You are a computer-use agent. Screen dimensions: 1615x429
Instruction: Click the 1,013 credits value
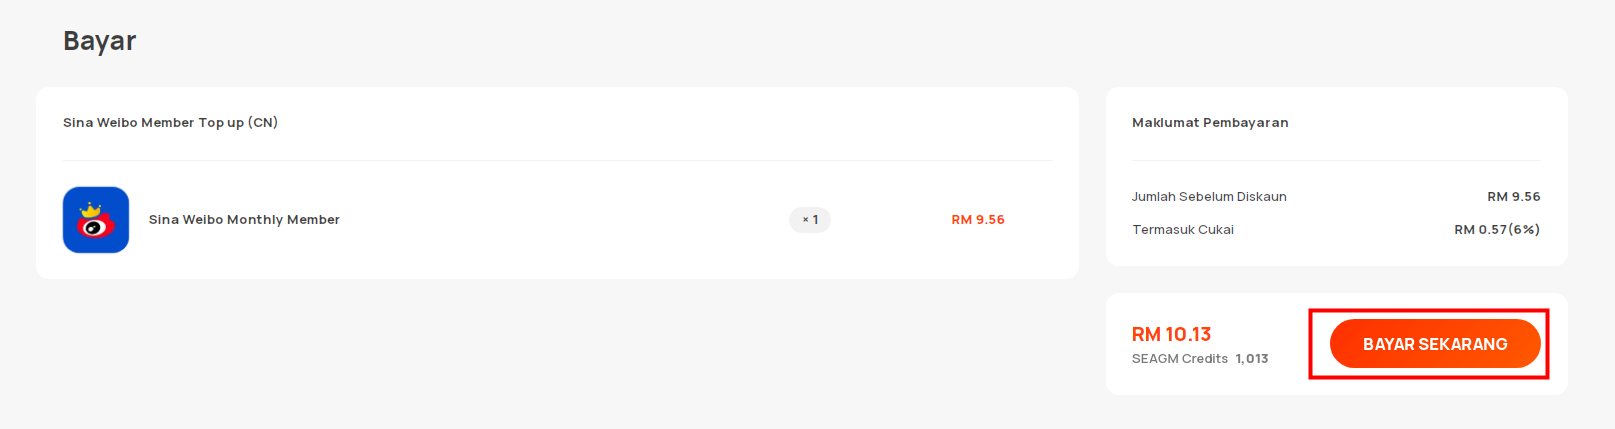[1252, 359]
